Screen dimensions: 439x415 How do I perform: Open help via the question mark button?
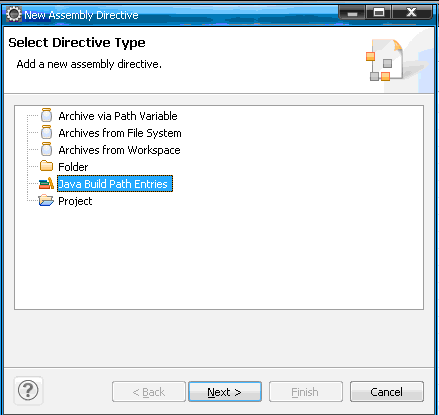click(x=28, y=390)
